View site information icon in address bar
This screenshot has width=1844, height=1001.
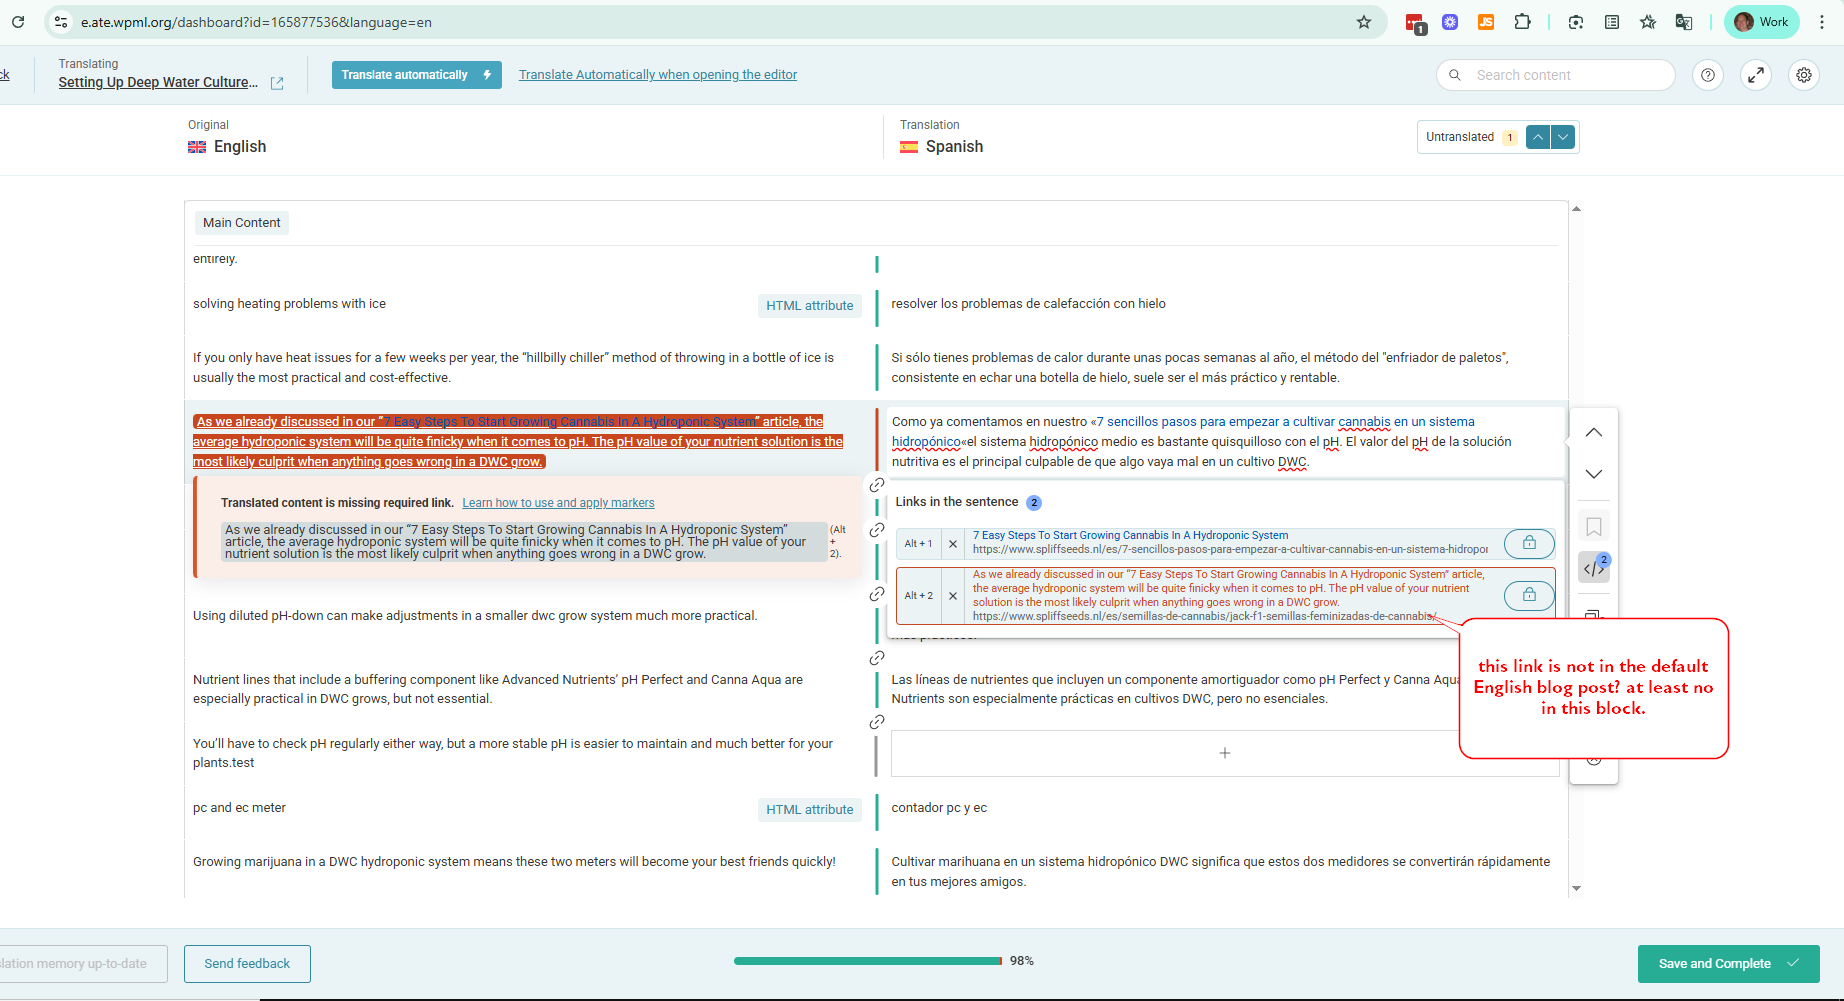(61, 22)
